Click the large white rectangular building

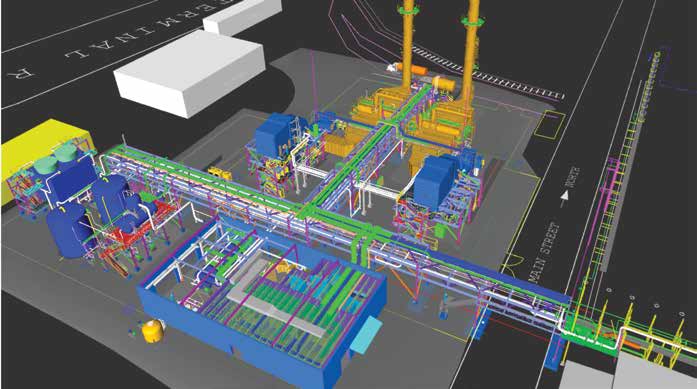(189, 72)
